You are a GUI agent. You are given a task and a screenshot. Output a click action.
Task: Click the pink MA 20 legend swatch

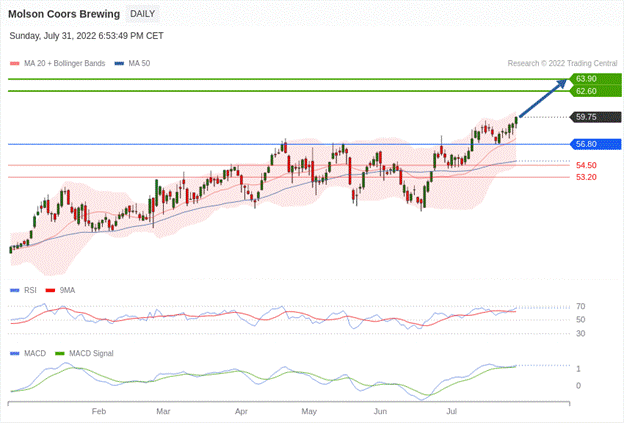15,63
